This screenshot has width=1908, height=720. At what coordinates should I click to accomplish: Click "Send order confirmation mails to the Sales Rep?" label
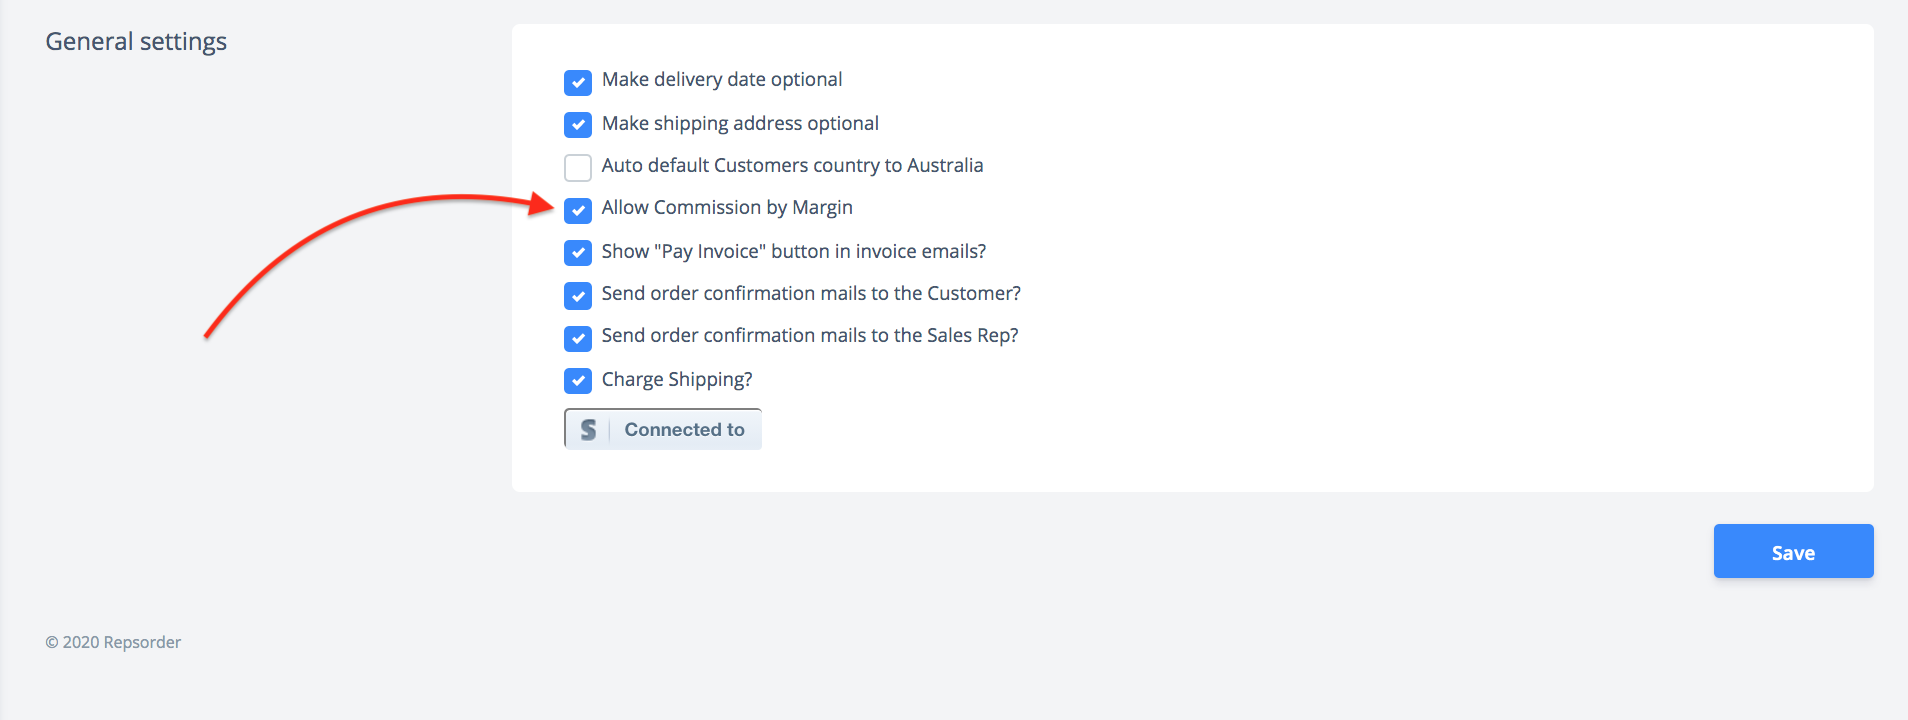coord(810,335)
